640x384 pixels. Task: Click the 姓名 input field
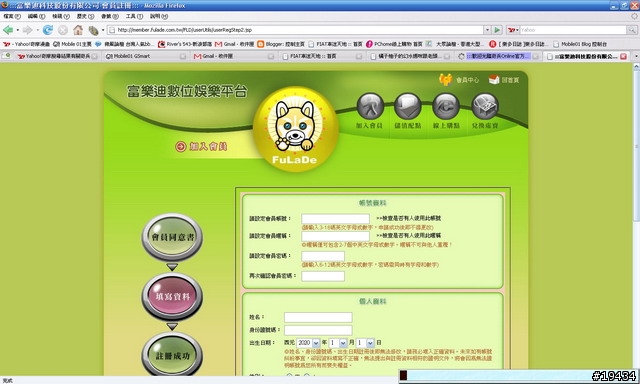coord(318,317)
